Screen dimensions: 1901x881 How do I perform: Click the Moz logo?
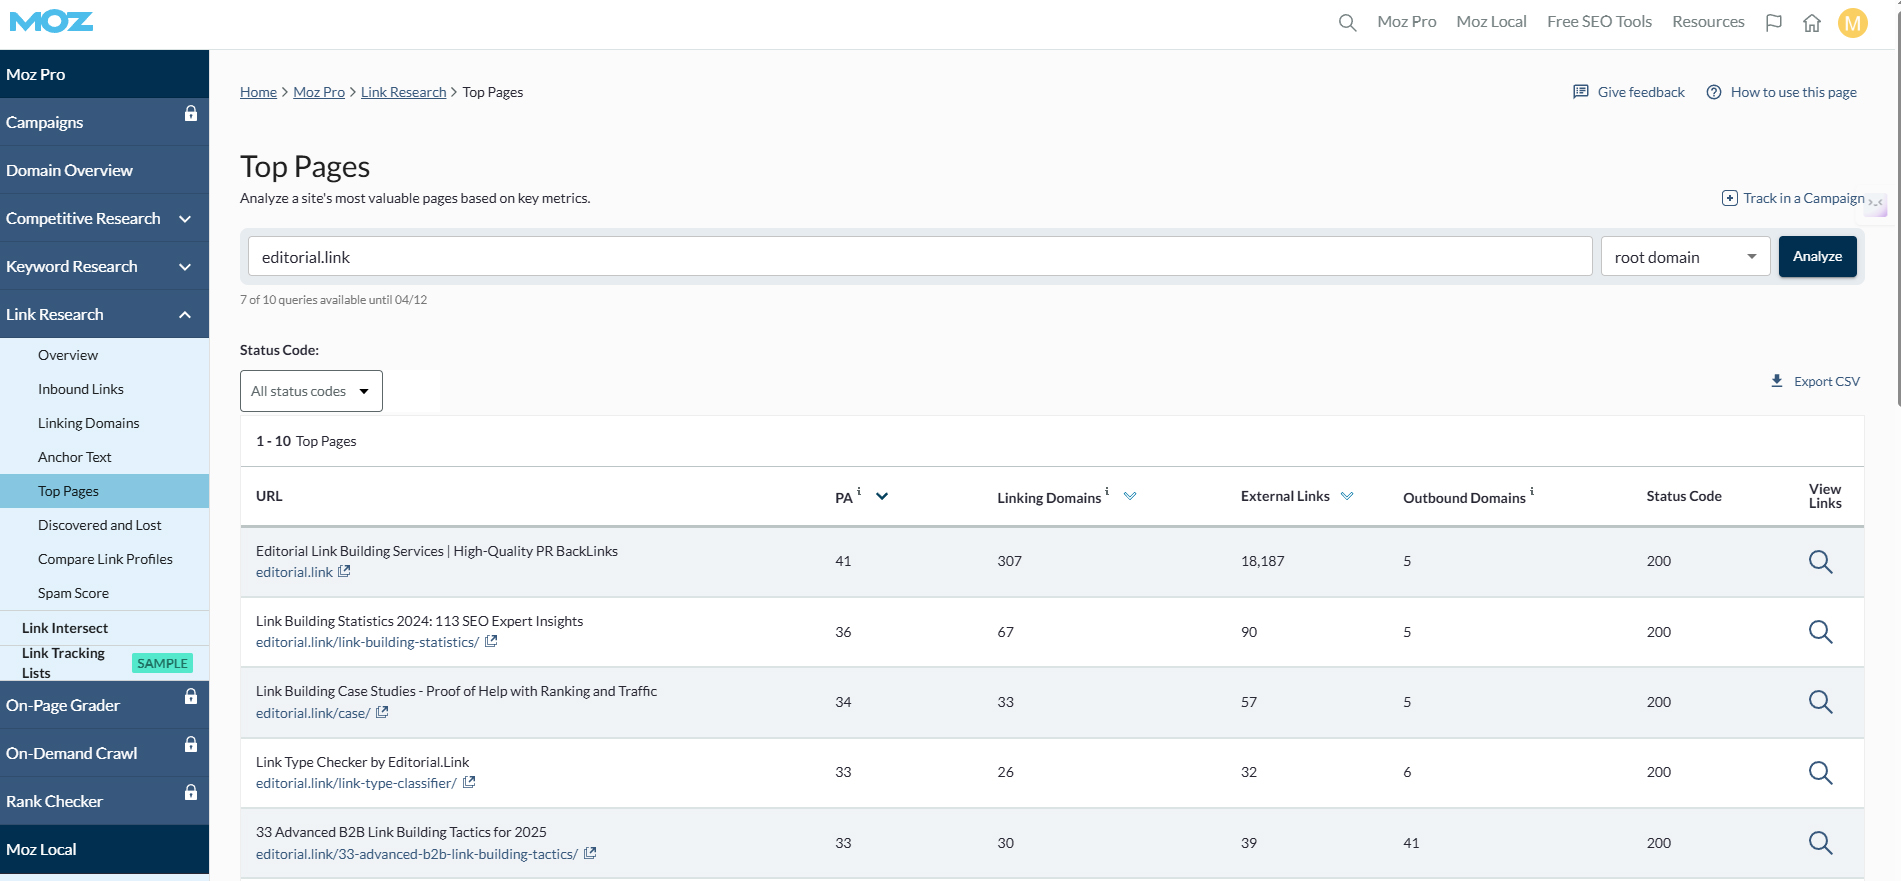tap(51, 21)
